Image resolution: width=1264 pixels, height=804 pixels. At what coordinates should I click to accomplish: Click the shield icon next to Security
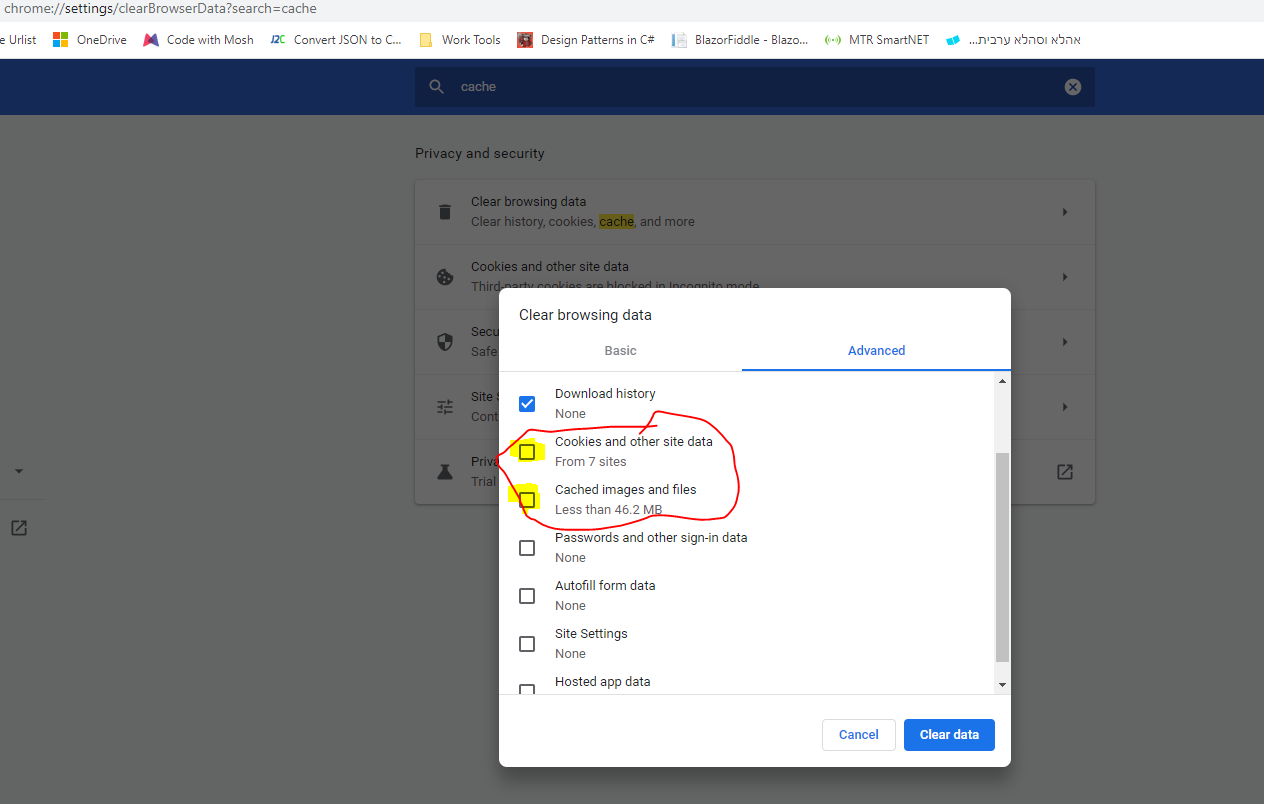tap(444, 341)
